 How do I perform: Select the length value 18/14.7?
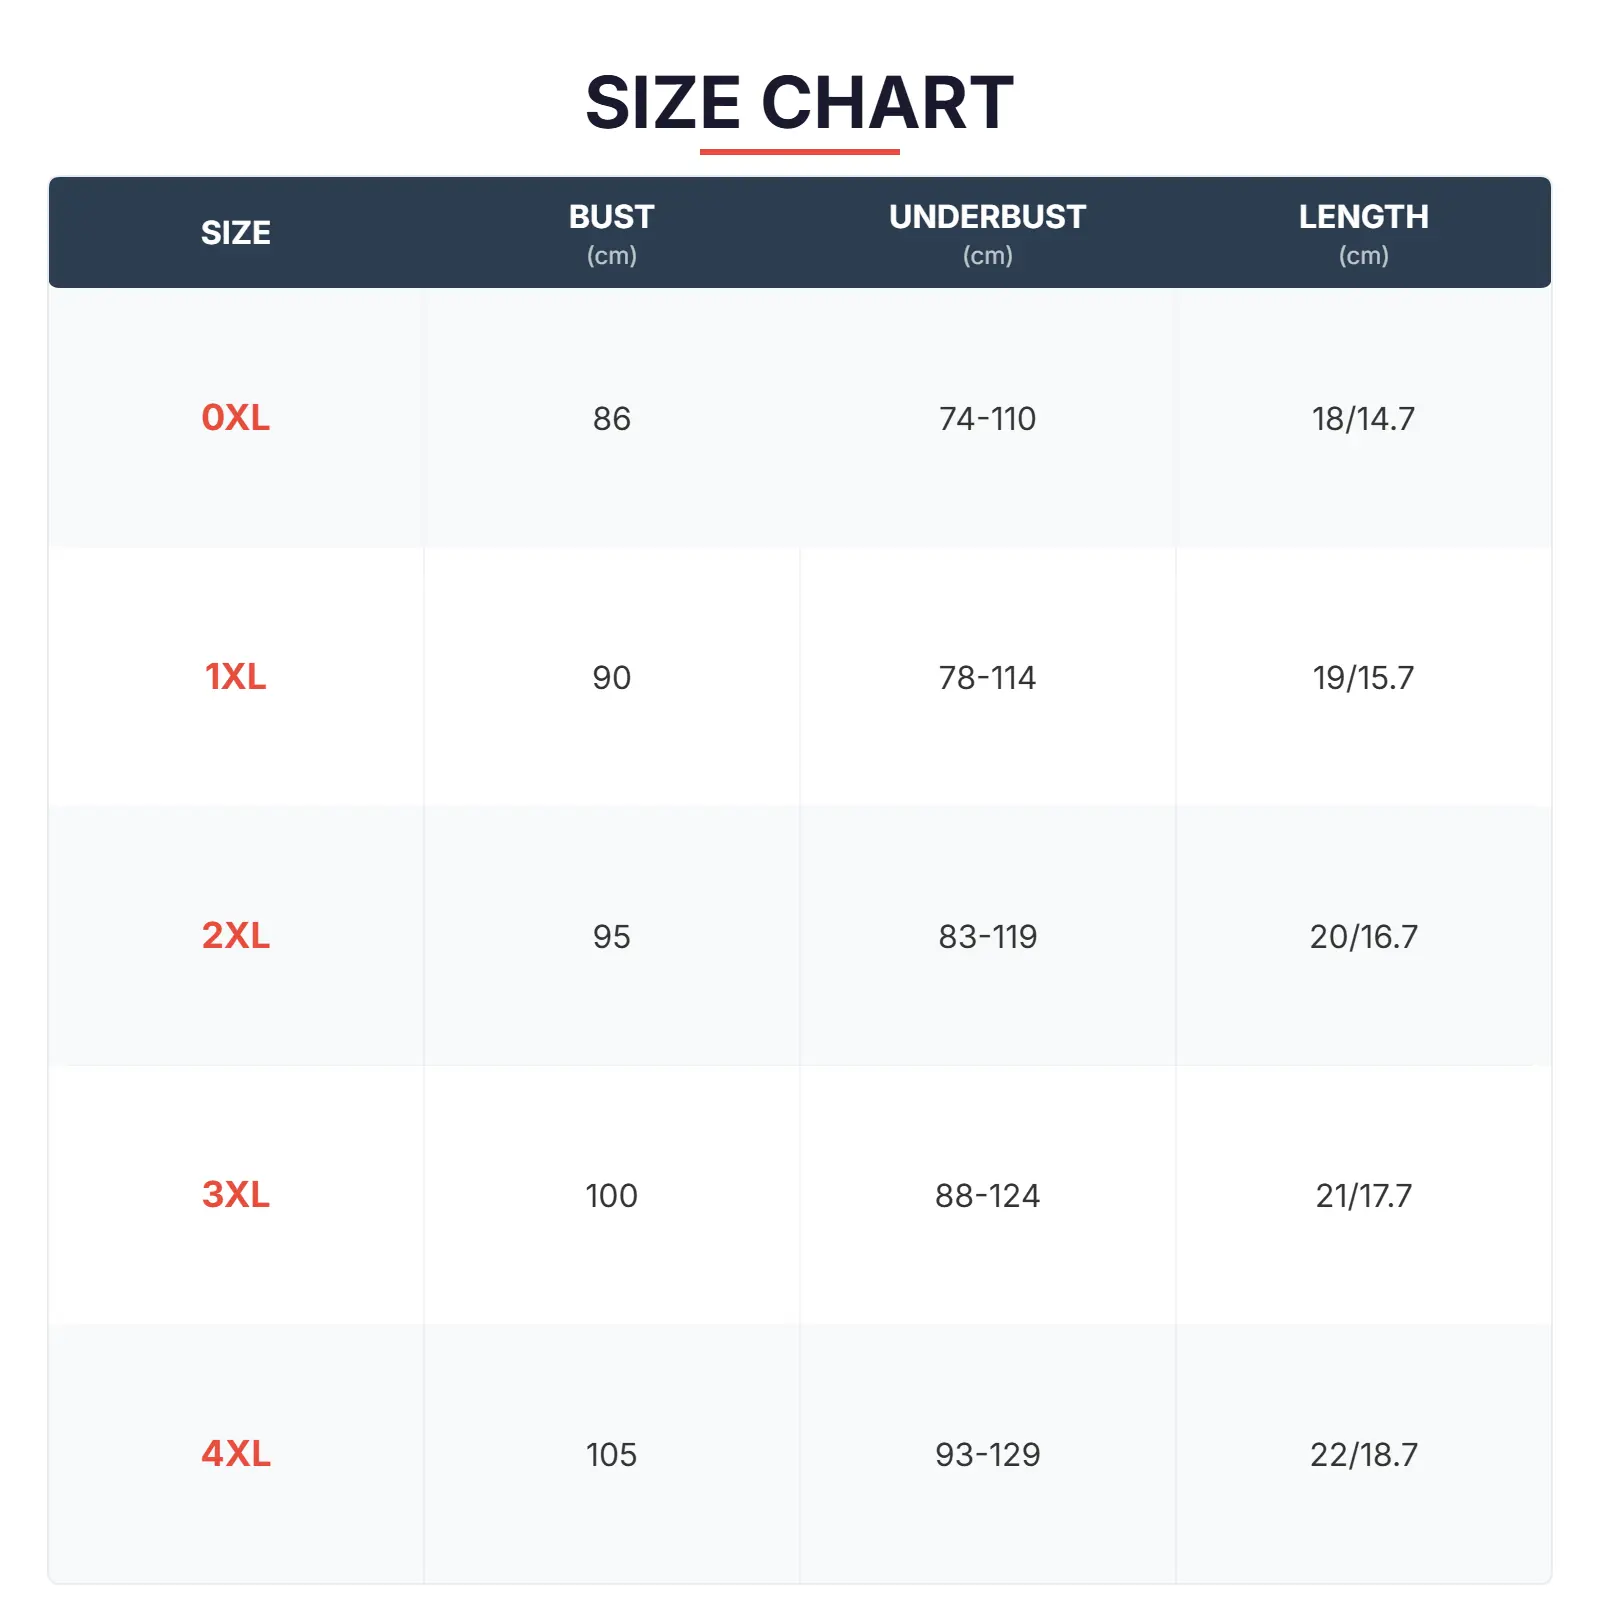[1363, 419]
